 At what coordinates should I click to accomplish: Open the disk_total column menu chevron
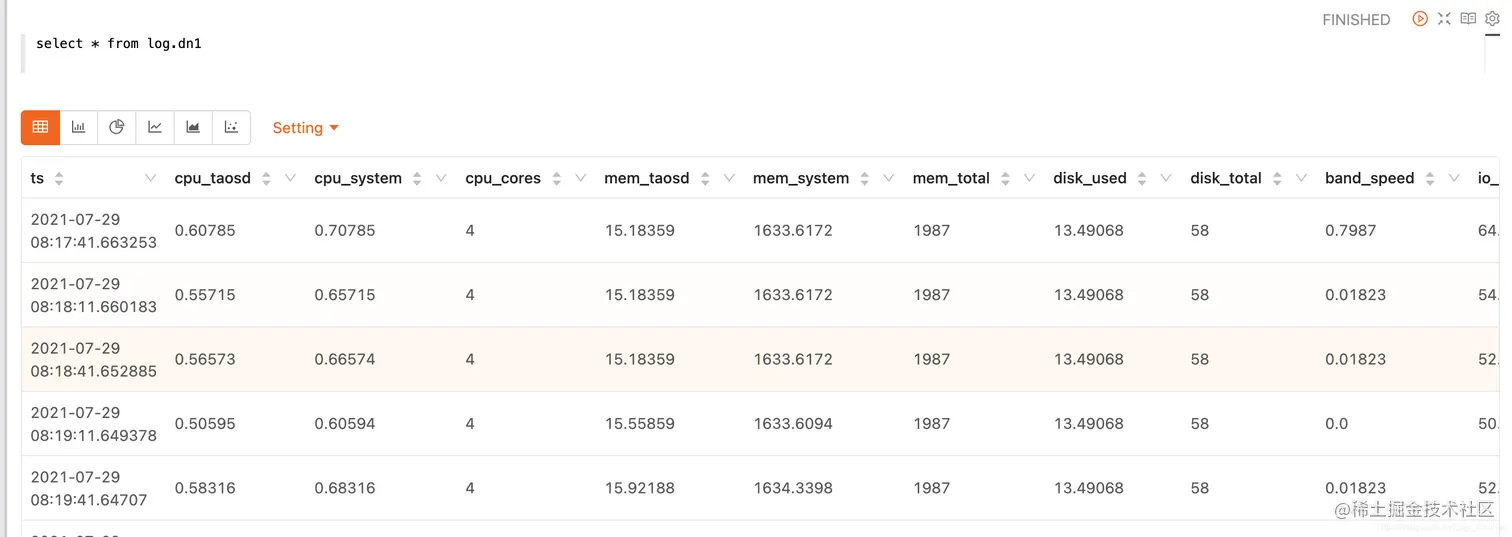tap(1301, 178)
